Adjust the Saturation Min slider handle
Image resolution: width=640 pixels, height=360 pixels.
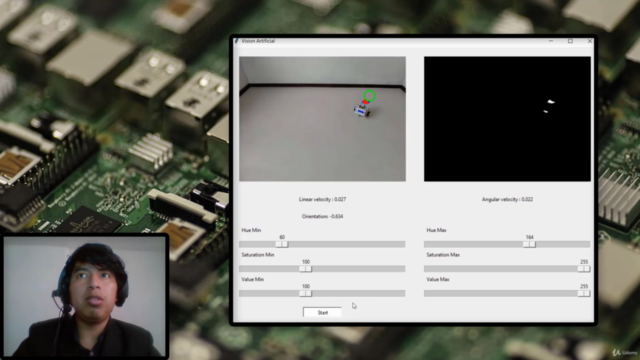pyautogui.click(x=306, y=269)
